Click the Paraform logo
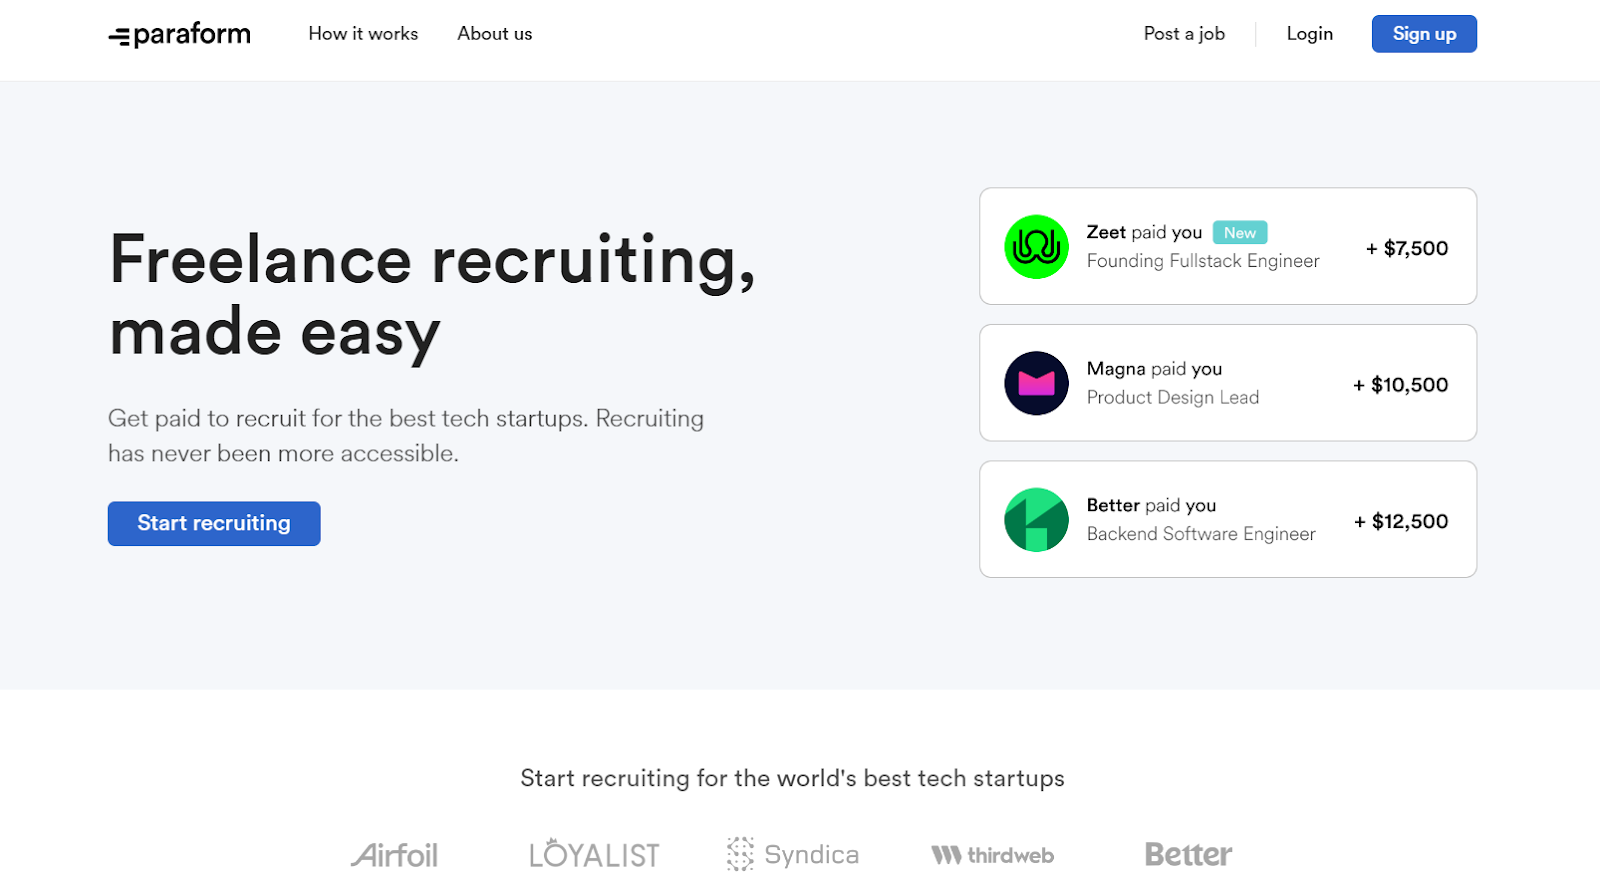The image size is (1600, 885). coord(178,33)
